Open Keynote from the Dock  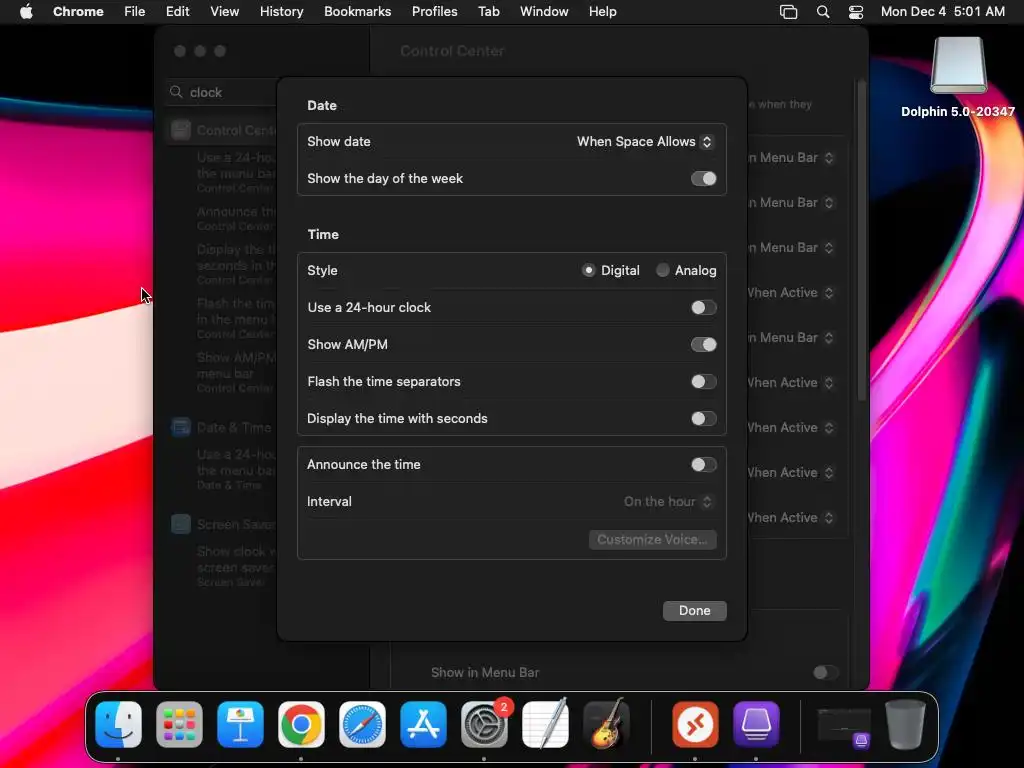point(240,724)
